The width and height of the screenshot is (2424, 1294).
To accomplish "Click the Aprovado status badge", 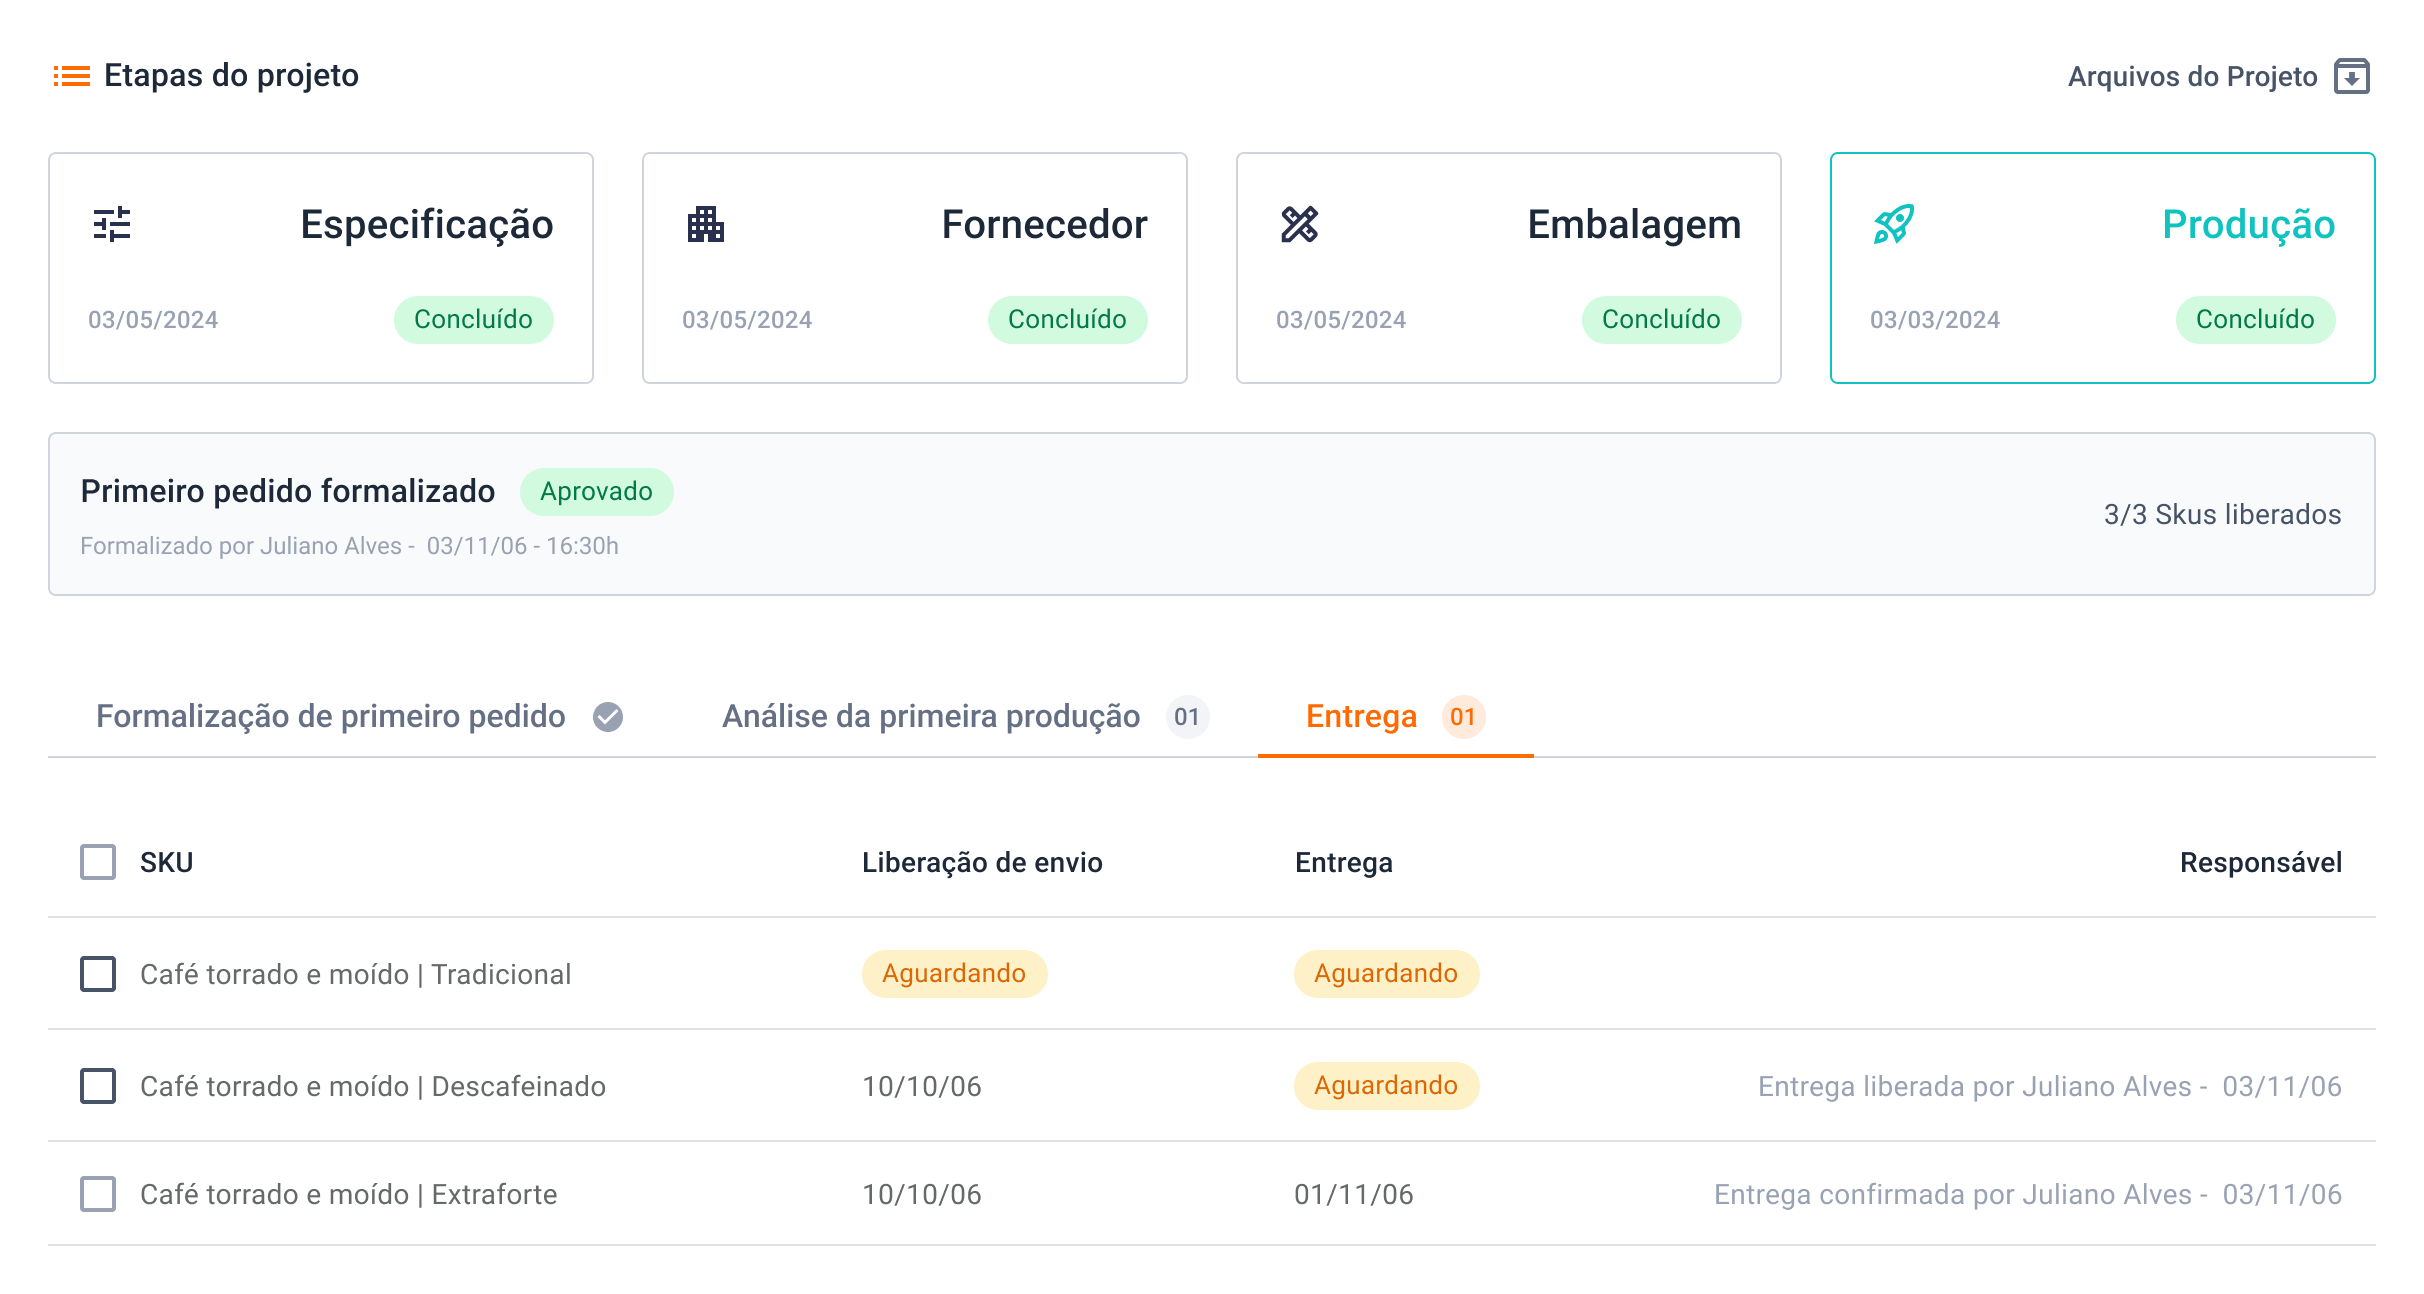I will click(x=596, y=492).
